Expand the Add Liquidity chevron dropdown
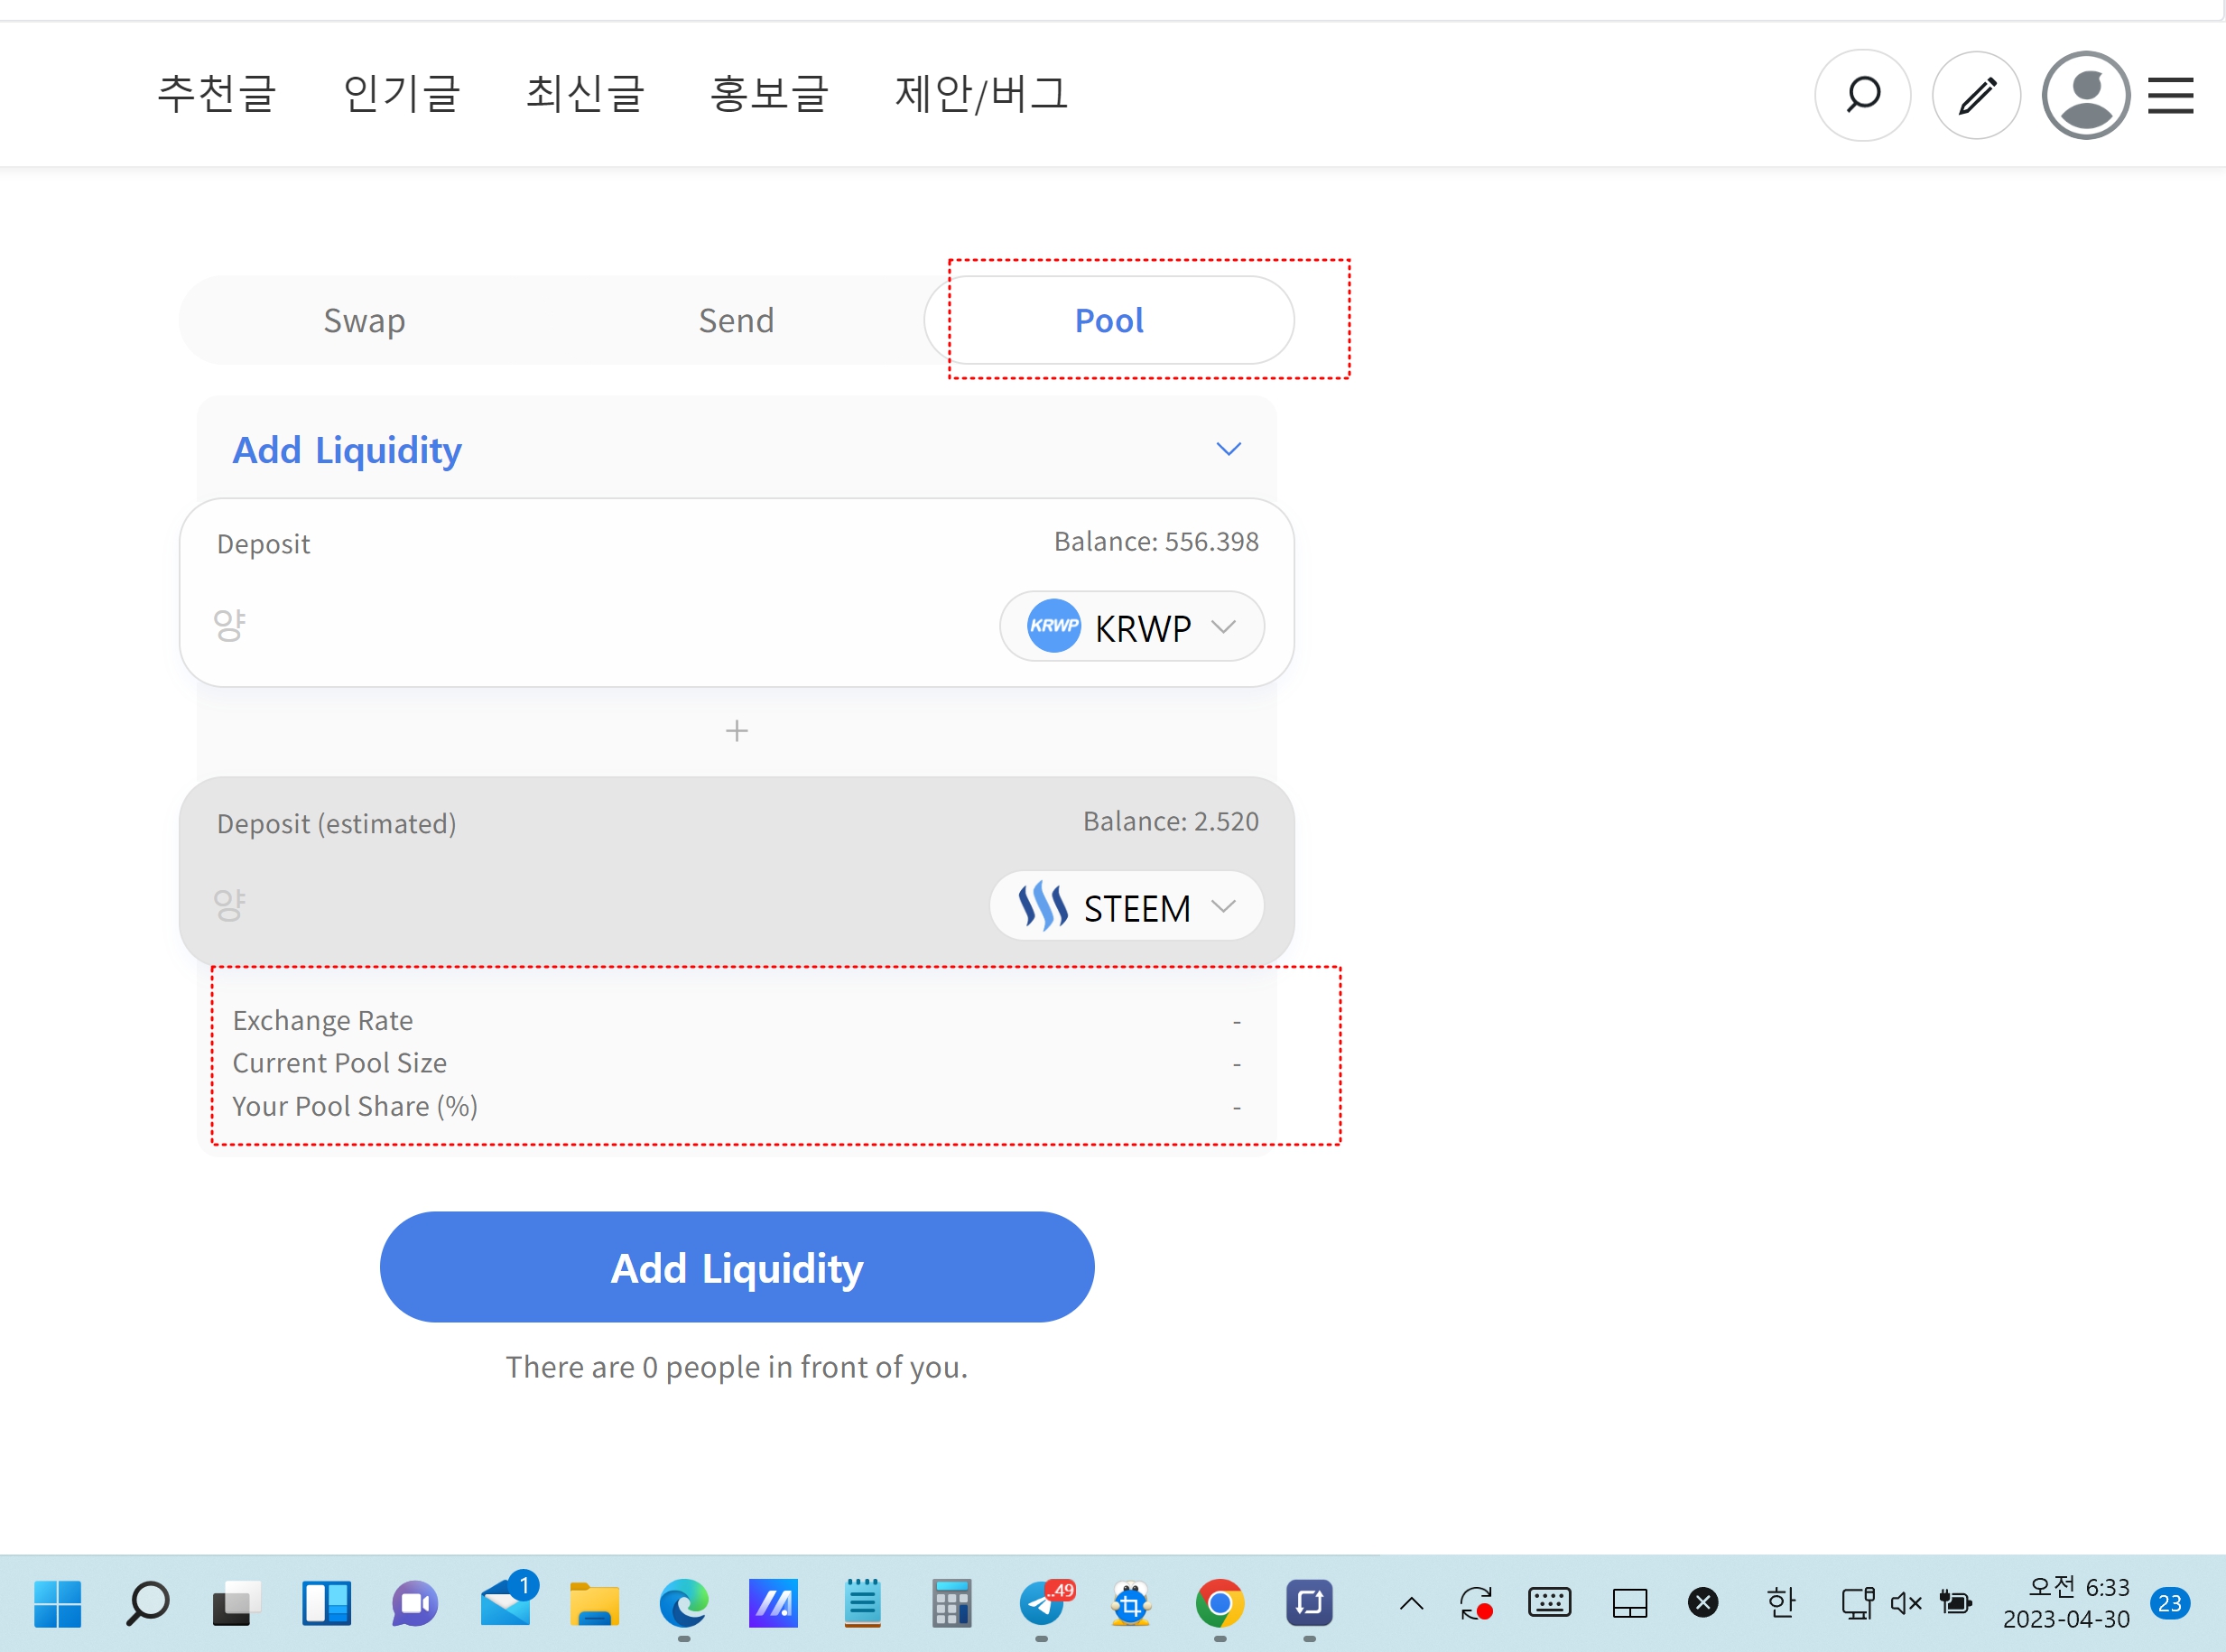This screenshot has height=1652, width=2226. coord(1228,449)
